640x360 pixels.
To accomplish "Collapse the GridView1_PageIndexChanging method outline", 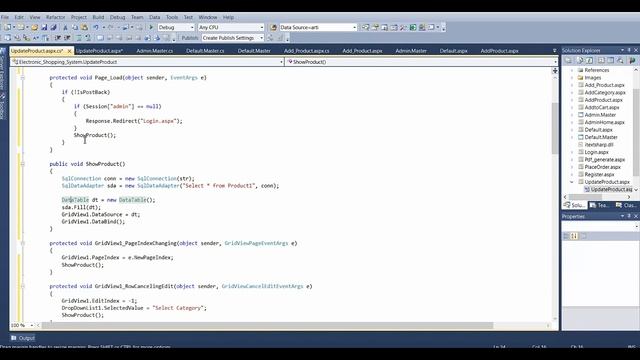I will tap(23, 243).
